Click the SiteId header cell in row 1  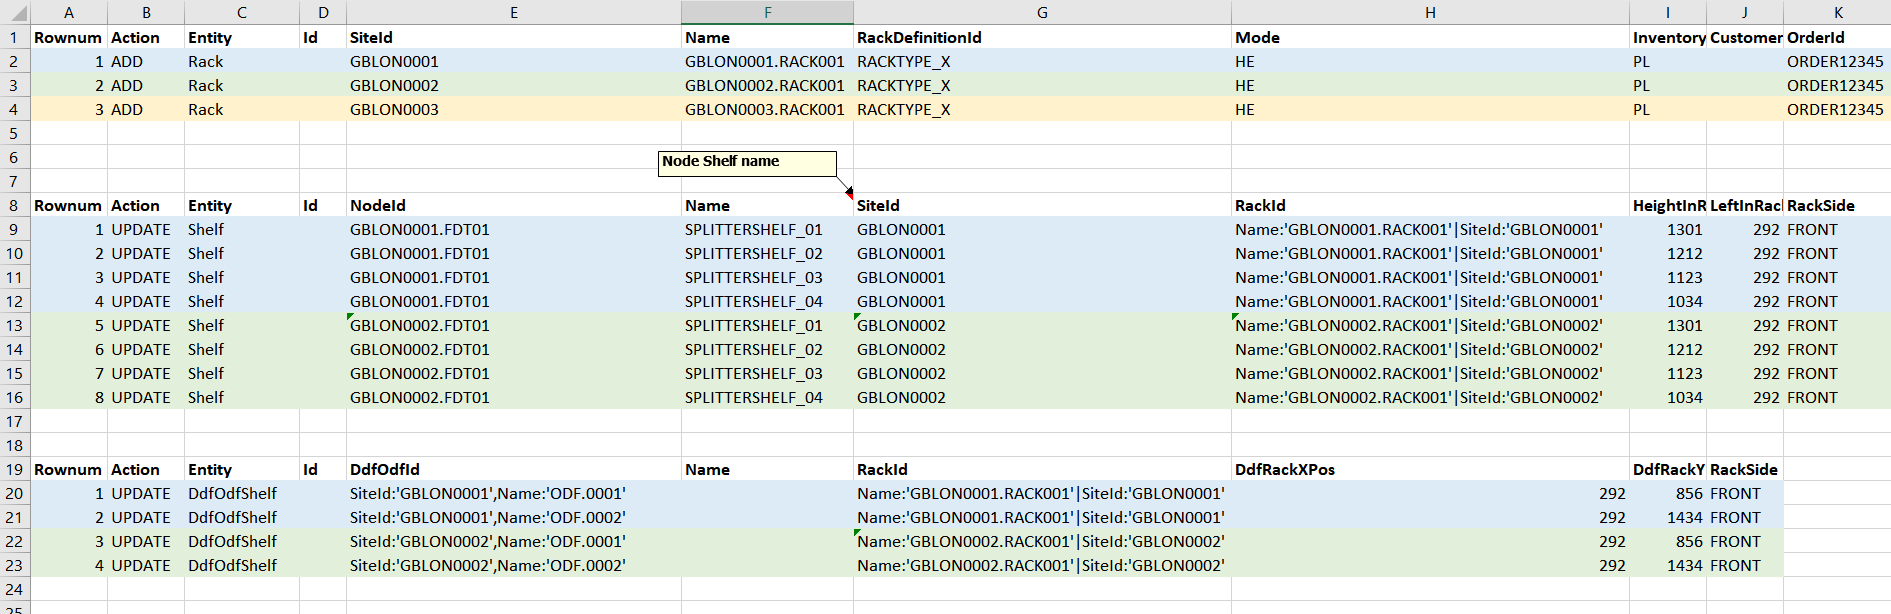[514, 37]
